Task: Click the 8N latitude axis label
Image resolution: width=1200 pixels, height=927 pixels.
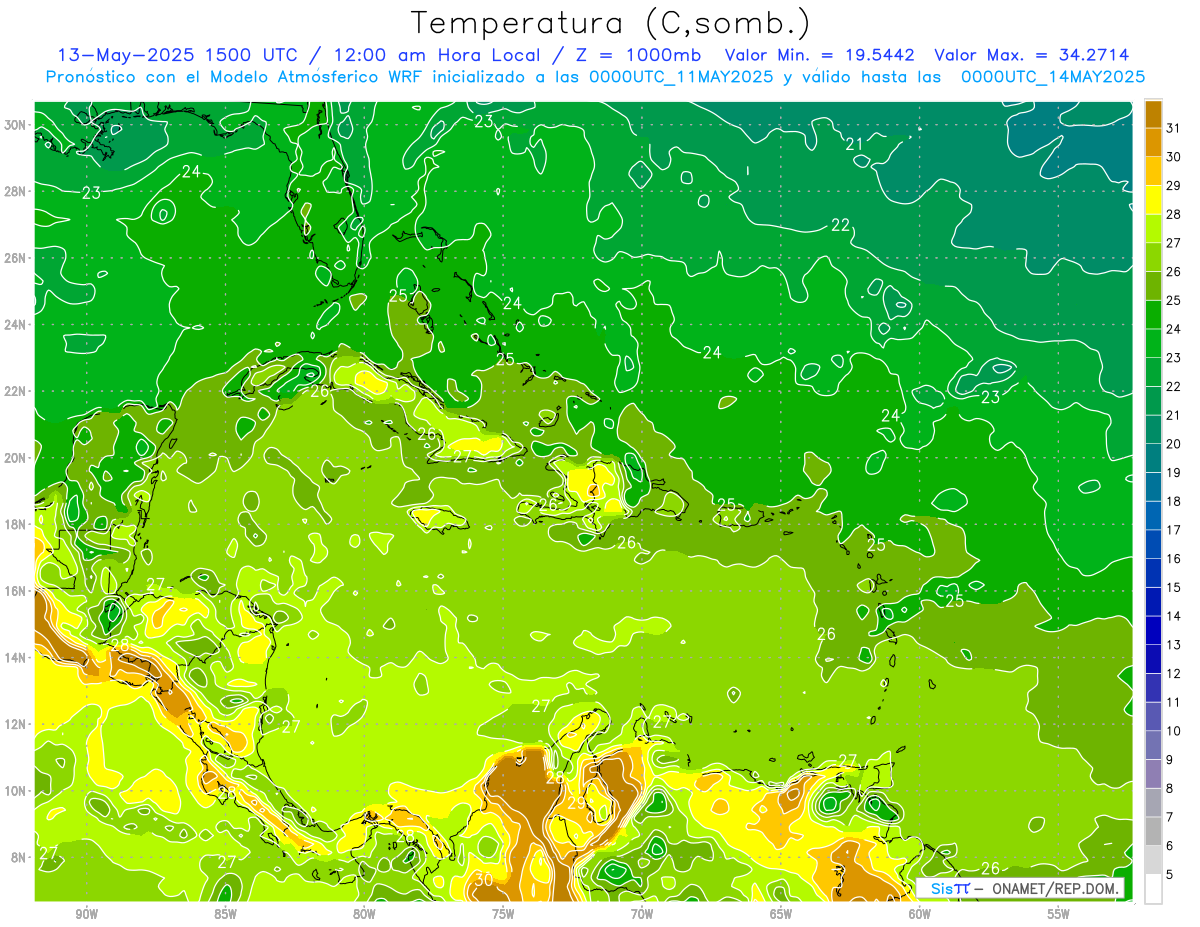Action: pos(19,857)
